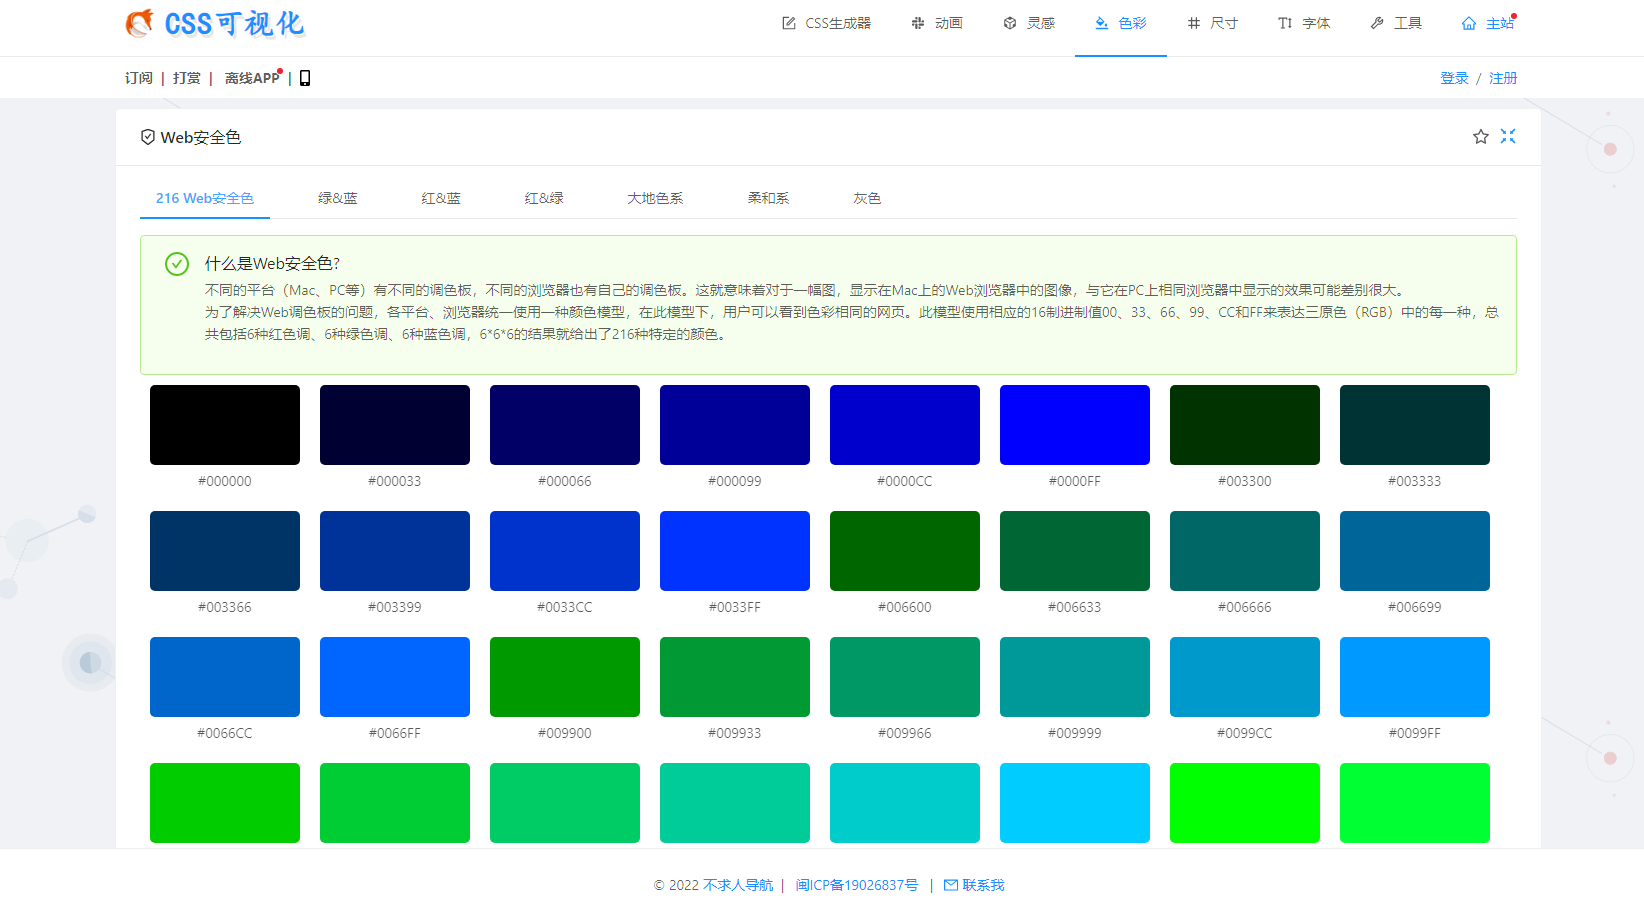Open the 尺寸 navigation item
Image resolution: width=1644 pixels, height=900 pixels.
(1212, 23)
